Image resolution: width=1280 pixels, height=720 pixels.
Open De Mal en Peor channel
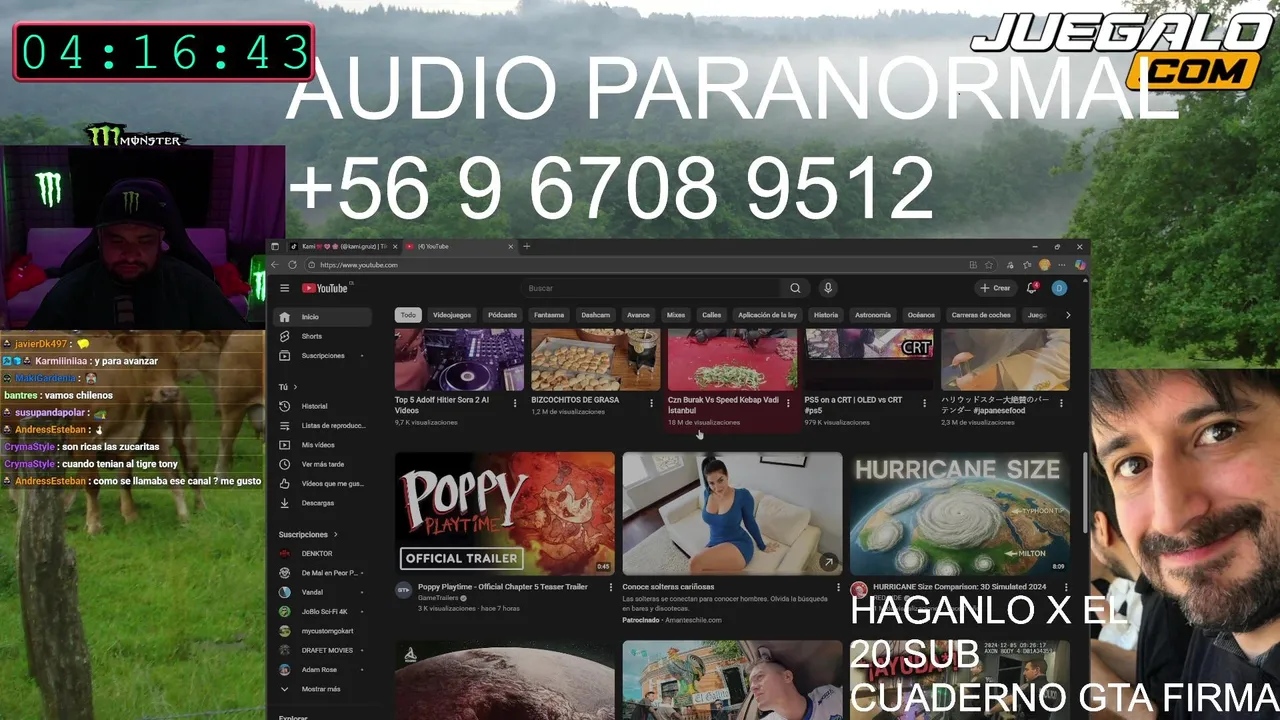pos(322,573)
